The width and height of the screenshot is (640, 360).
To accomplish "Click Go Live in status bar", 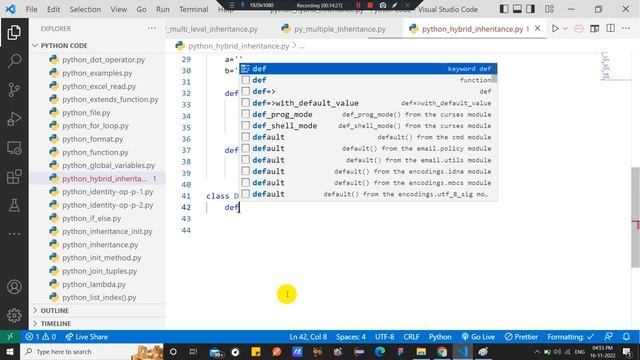I will tap(478, 337).
